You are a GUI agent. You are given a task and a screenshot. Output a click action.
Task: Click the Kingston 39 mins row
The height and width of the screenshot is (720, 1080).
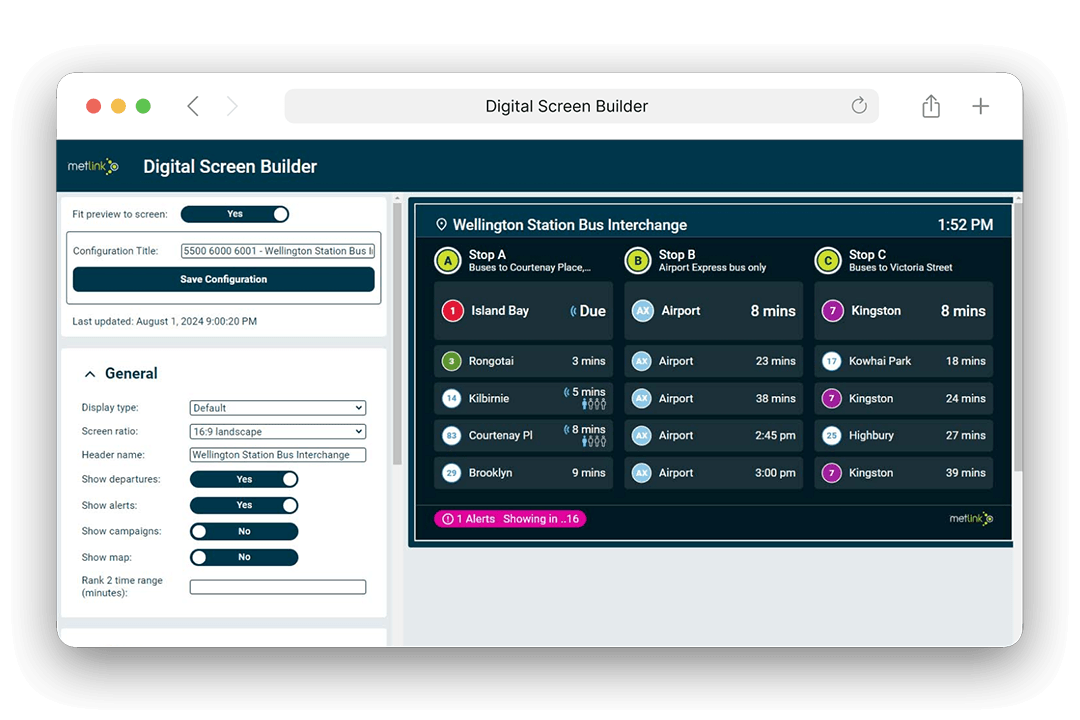(x=904, y=473)
